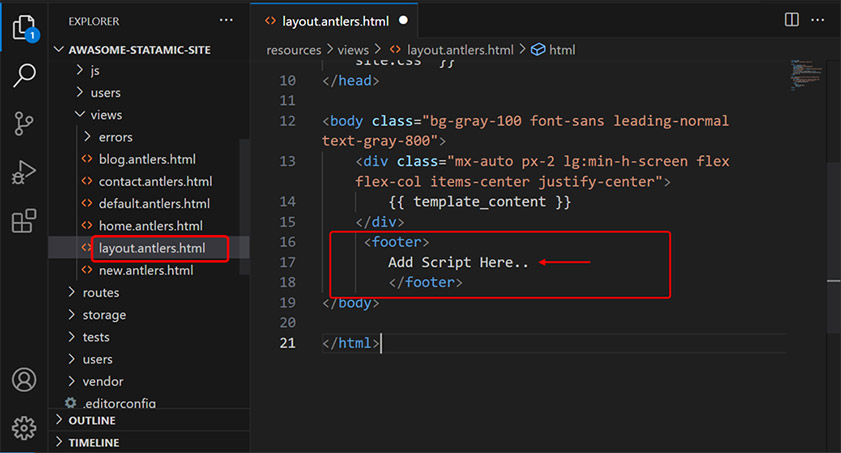The width and height of the screenshot is (841, 453).
Task: Open the Run and Debug view icon
Action: click(24, 172)
